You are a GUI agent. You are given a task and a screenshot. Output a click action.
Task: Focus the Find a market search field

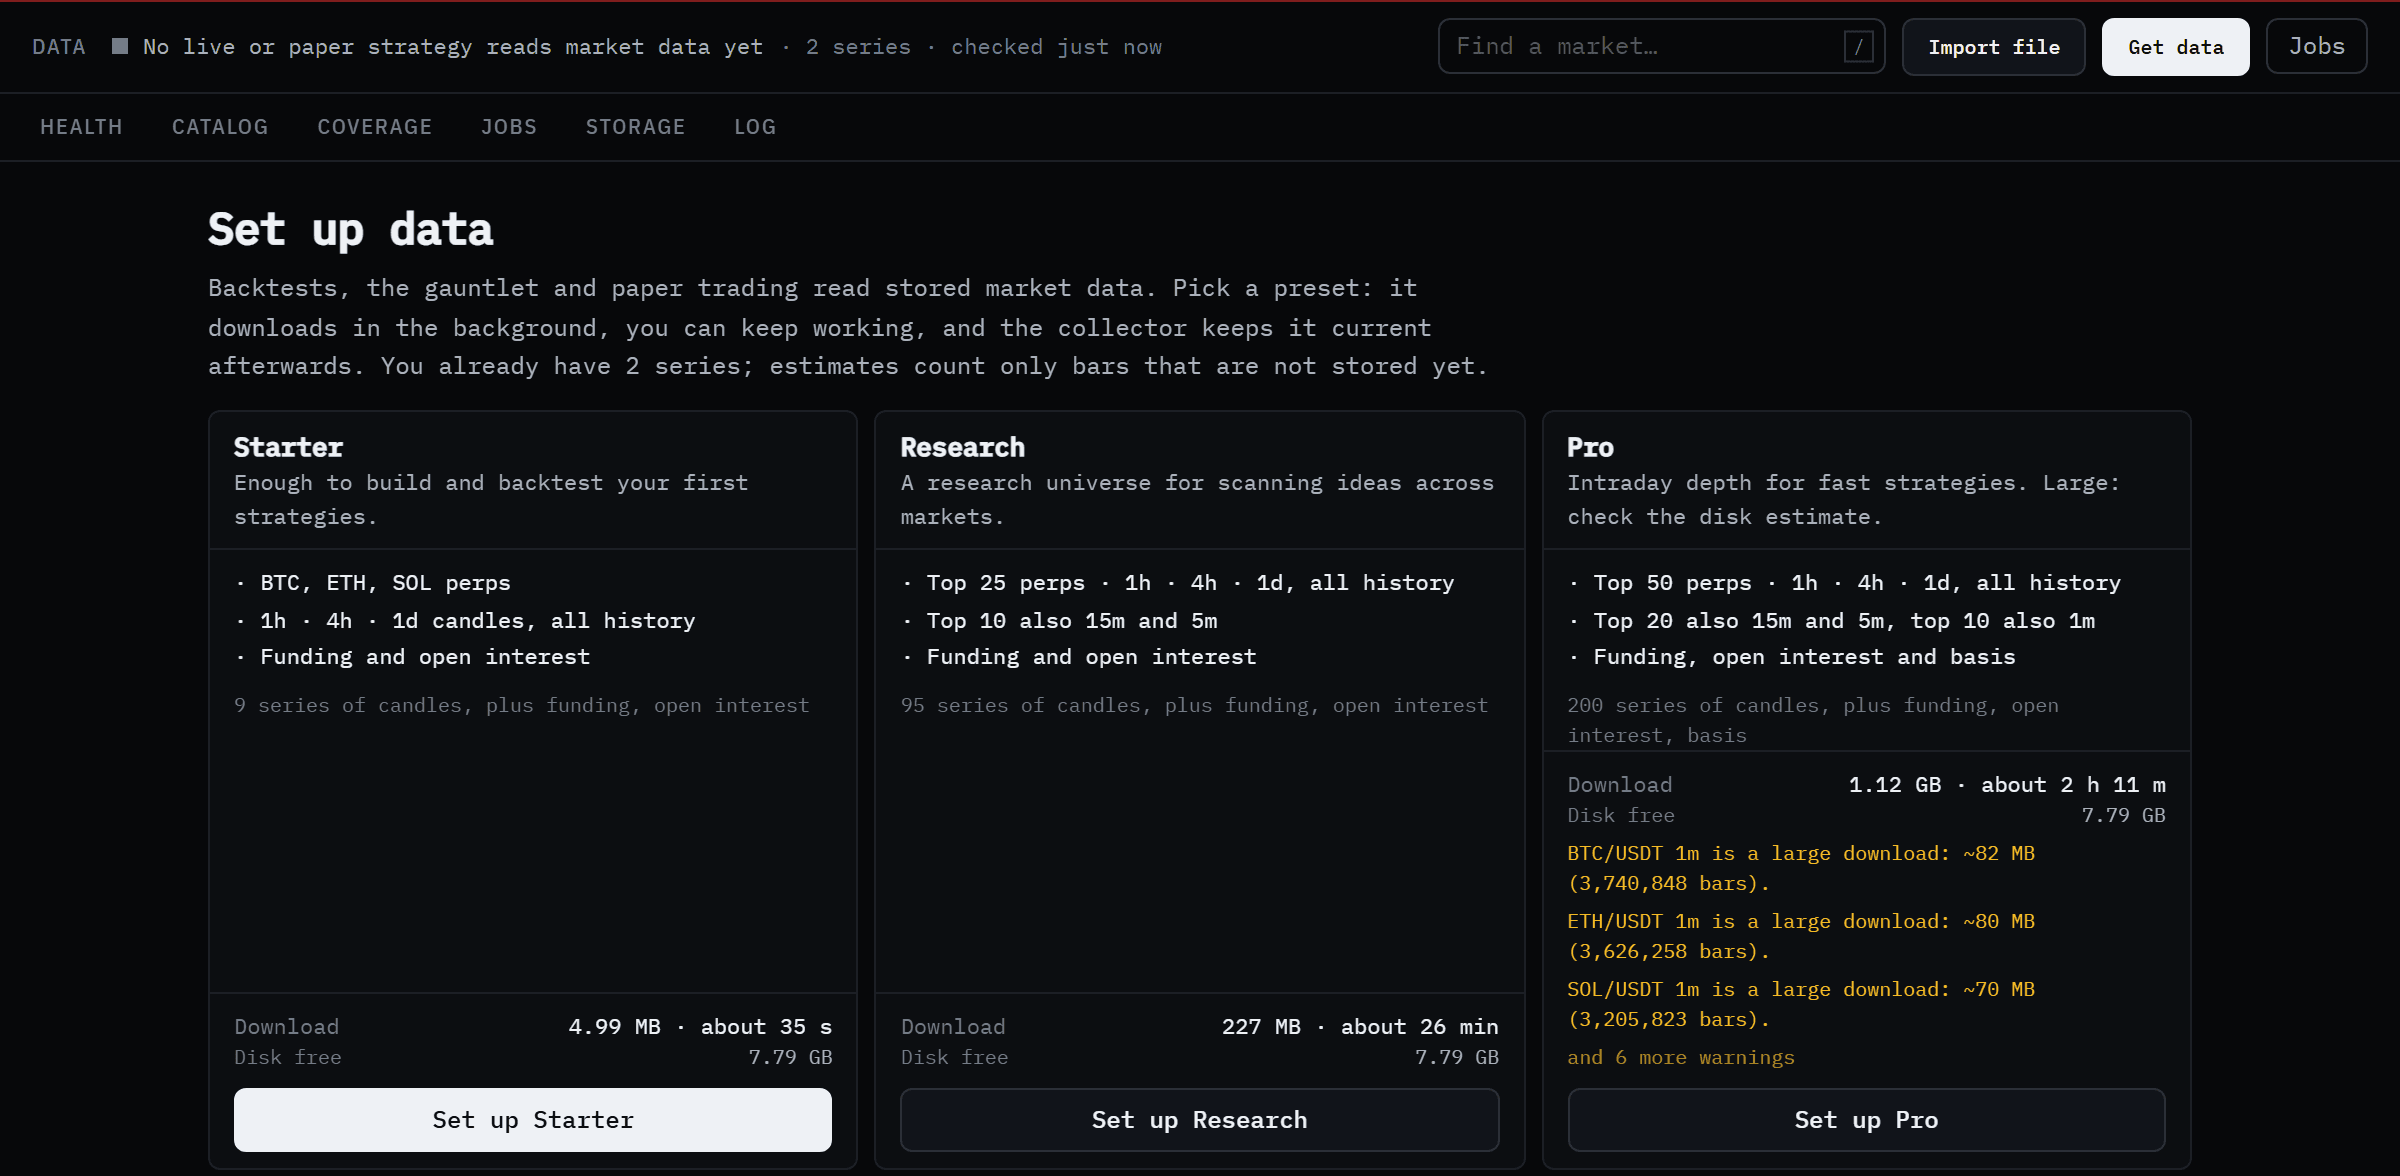coord(1661,46)
